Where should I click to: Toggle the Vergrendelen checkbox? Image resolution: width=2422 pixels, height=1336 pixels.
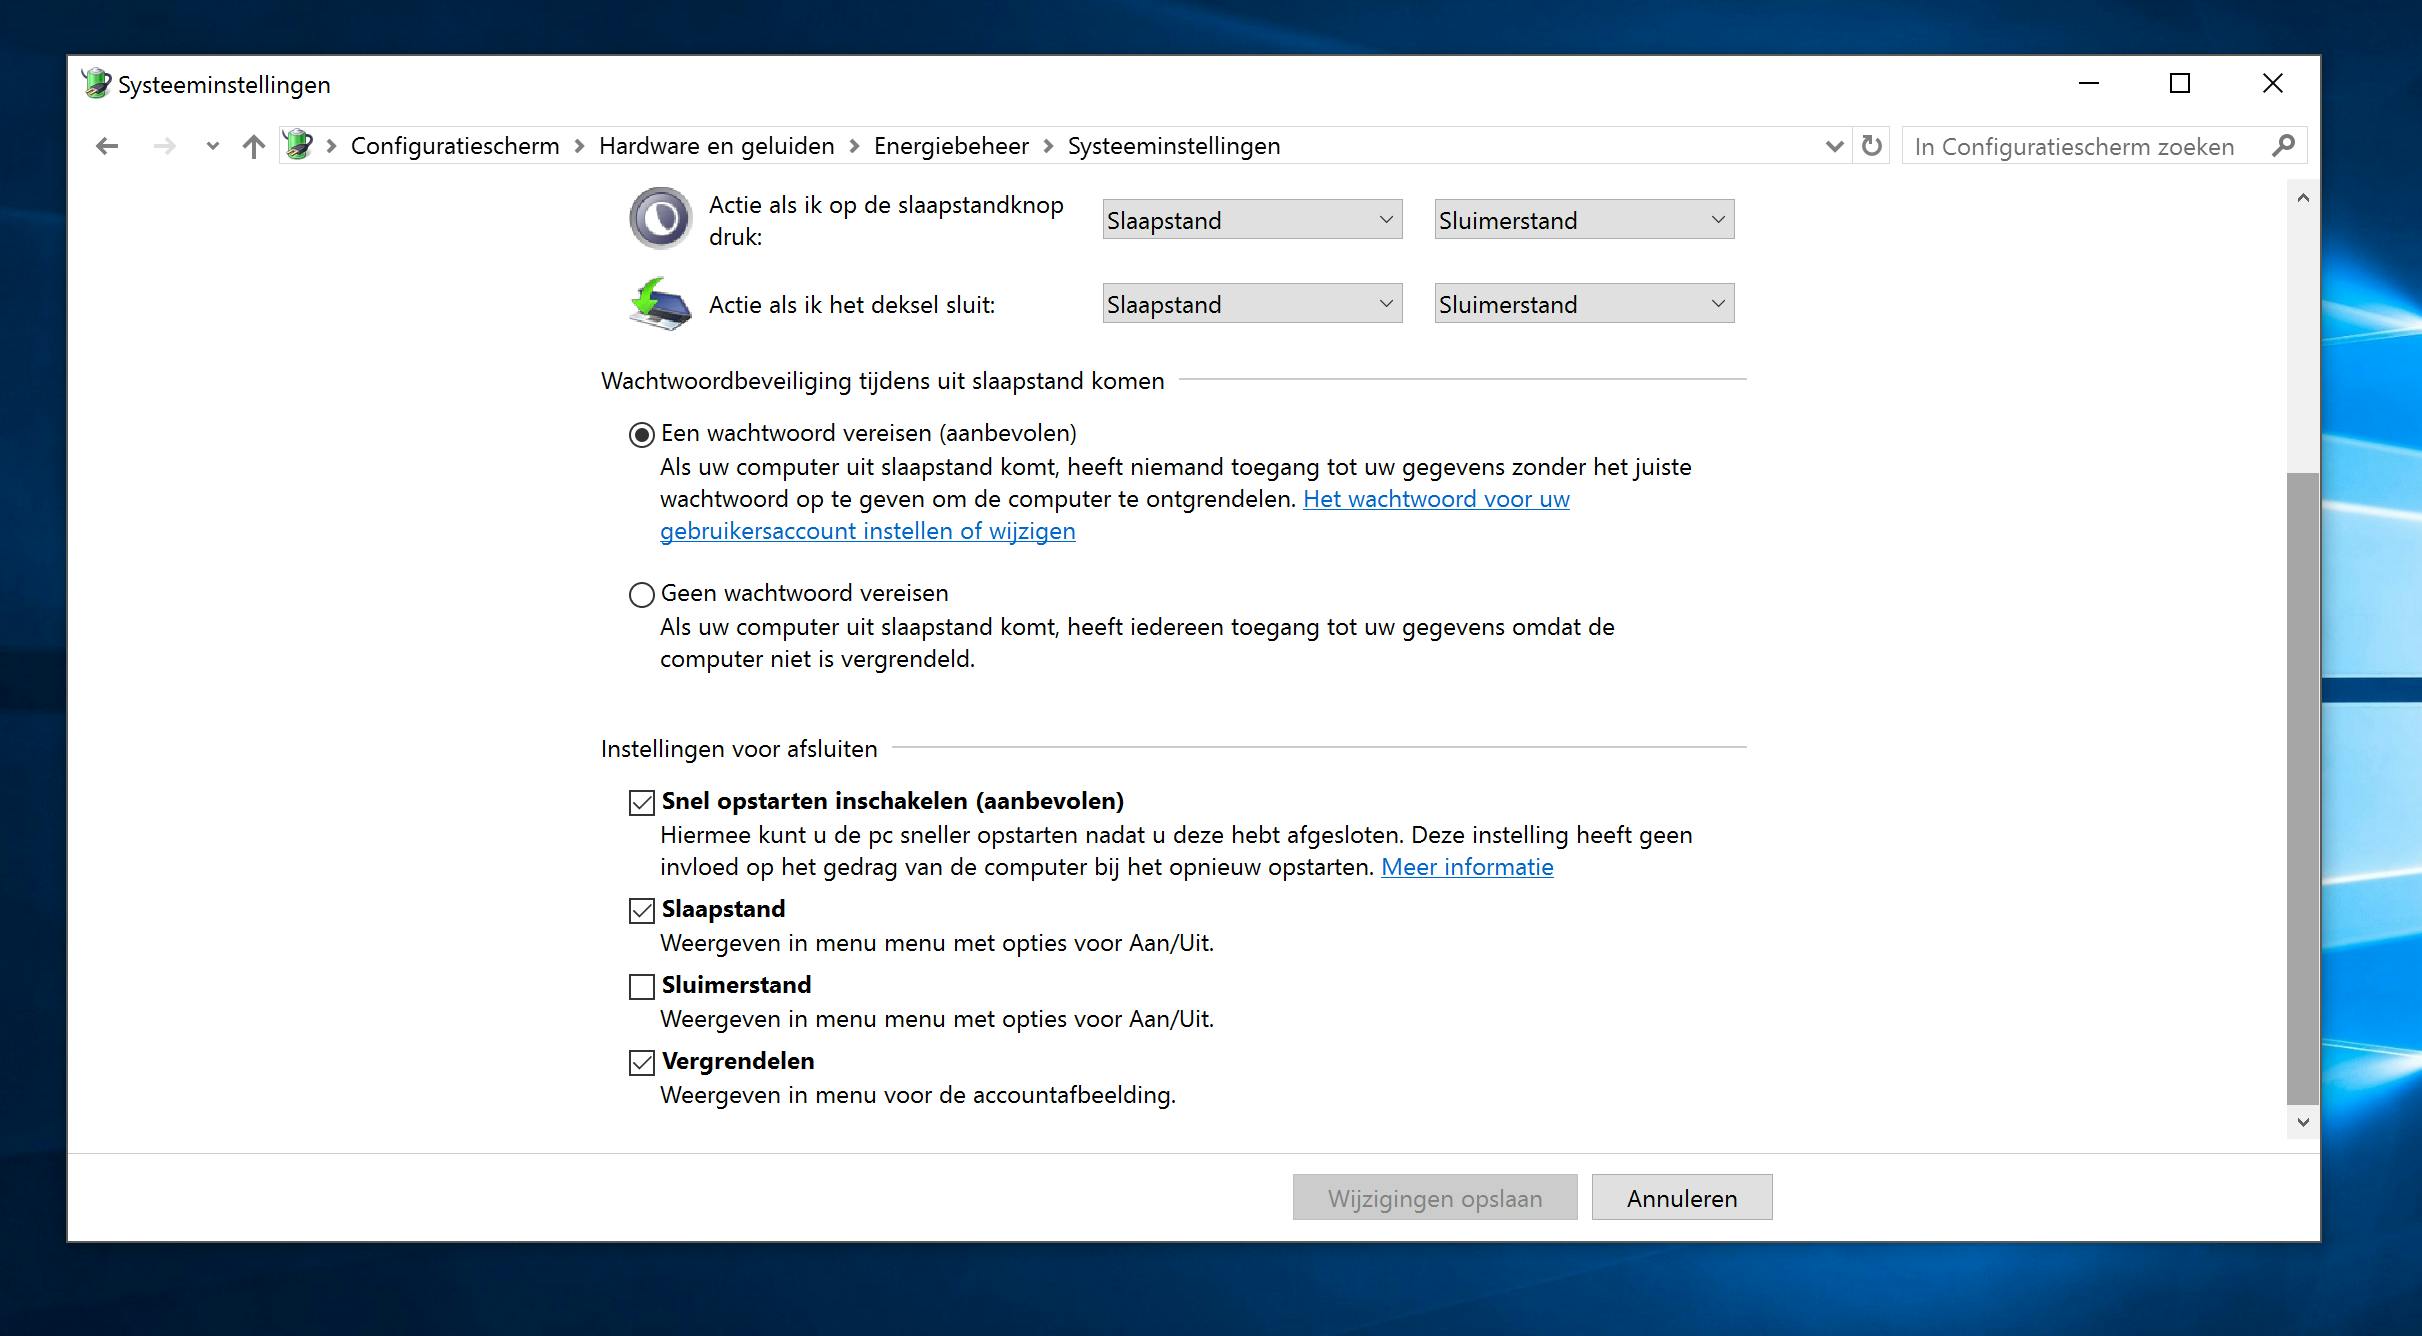642,1063
